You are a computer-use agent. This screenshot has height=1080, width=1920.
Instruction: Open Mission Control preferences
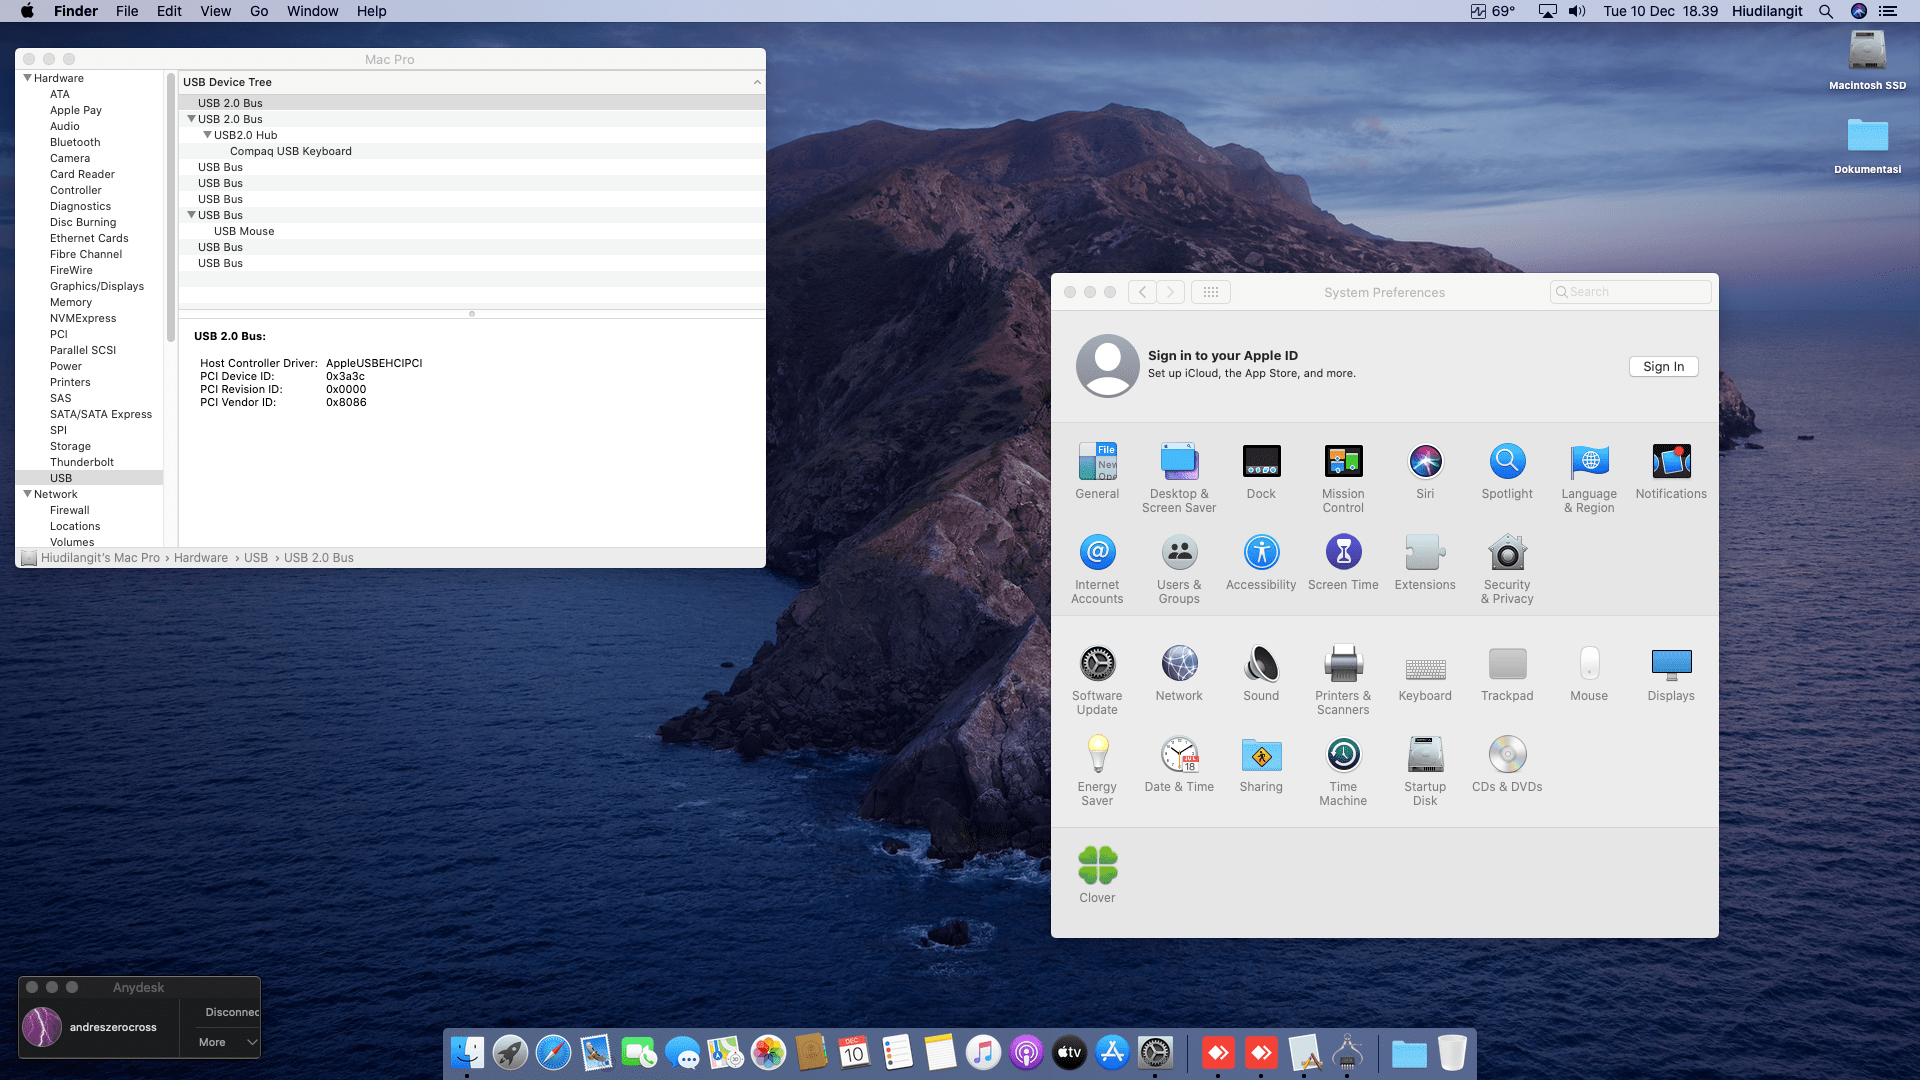point(1343,463)
